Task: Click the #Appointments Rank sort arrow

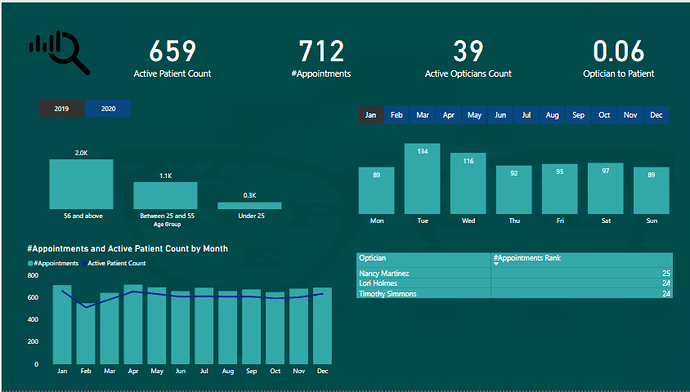Action: click(496, 264)
